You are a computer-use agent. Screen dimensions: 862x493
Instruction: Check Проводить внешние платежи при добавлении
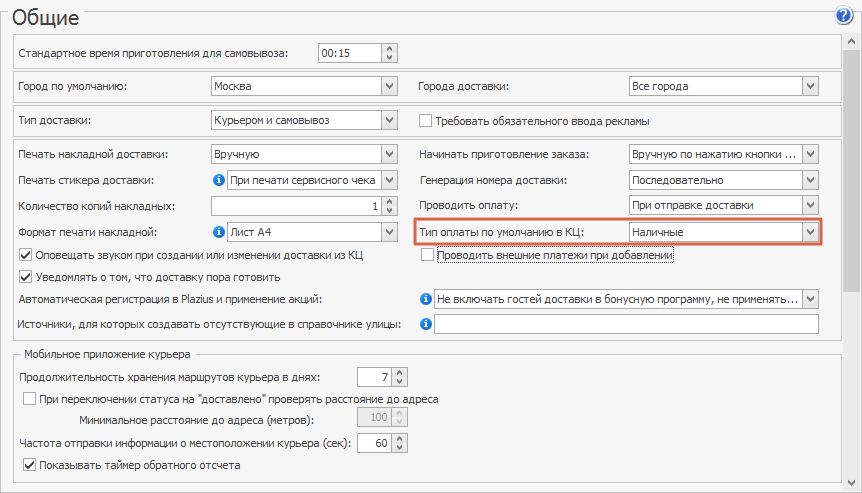(x=427, y=254)
